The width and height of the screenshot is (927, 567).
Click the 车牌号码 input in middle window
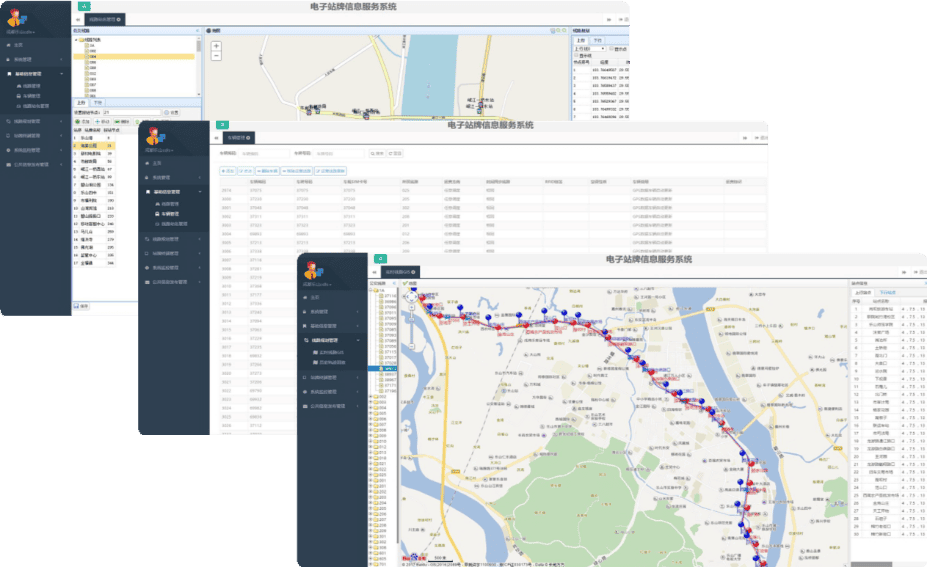[x=339, y=153]
